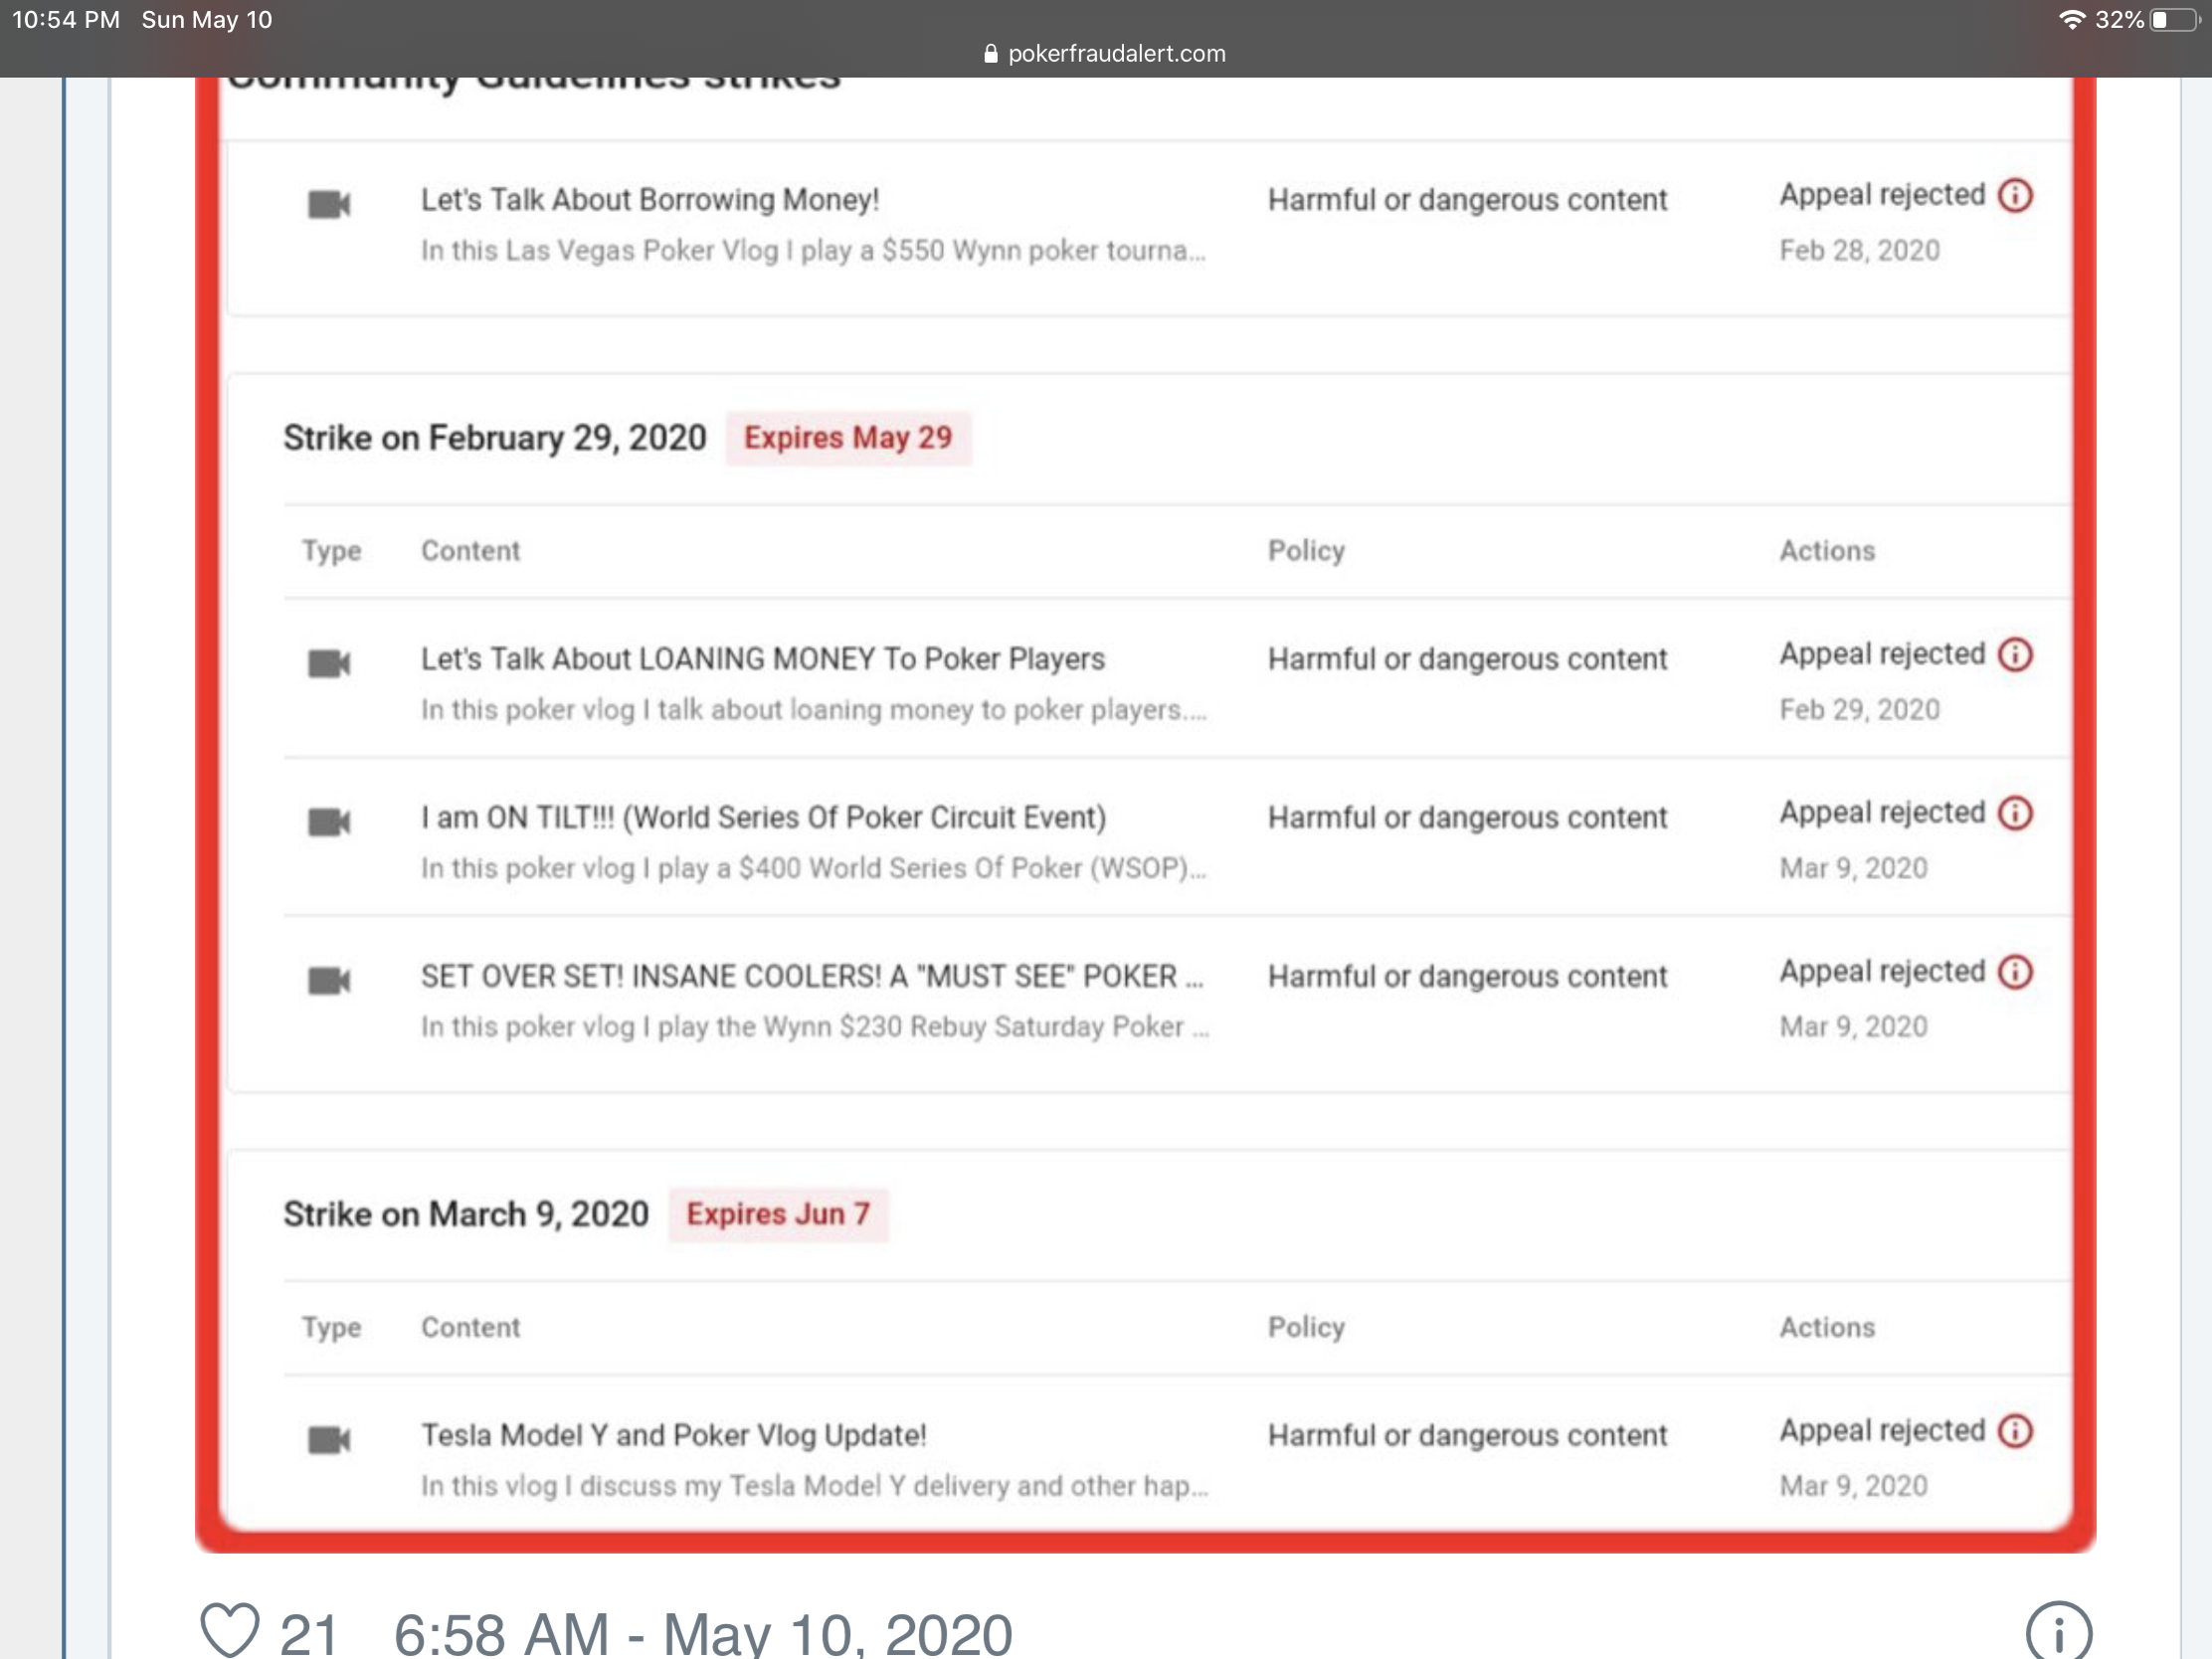2212x1659 pixels.
Task: Click 'I talk about loaning money' description
Action: coord(813,709)
